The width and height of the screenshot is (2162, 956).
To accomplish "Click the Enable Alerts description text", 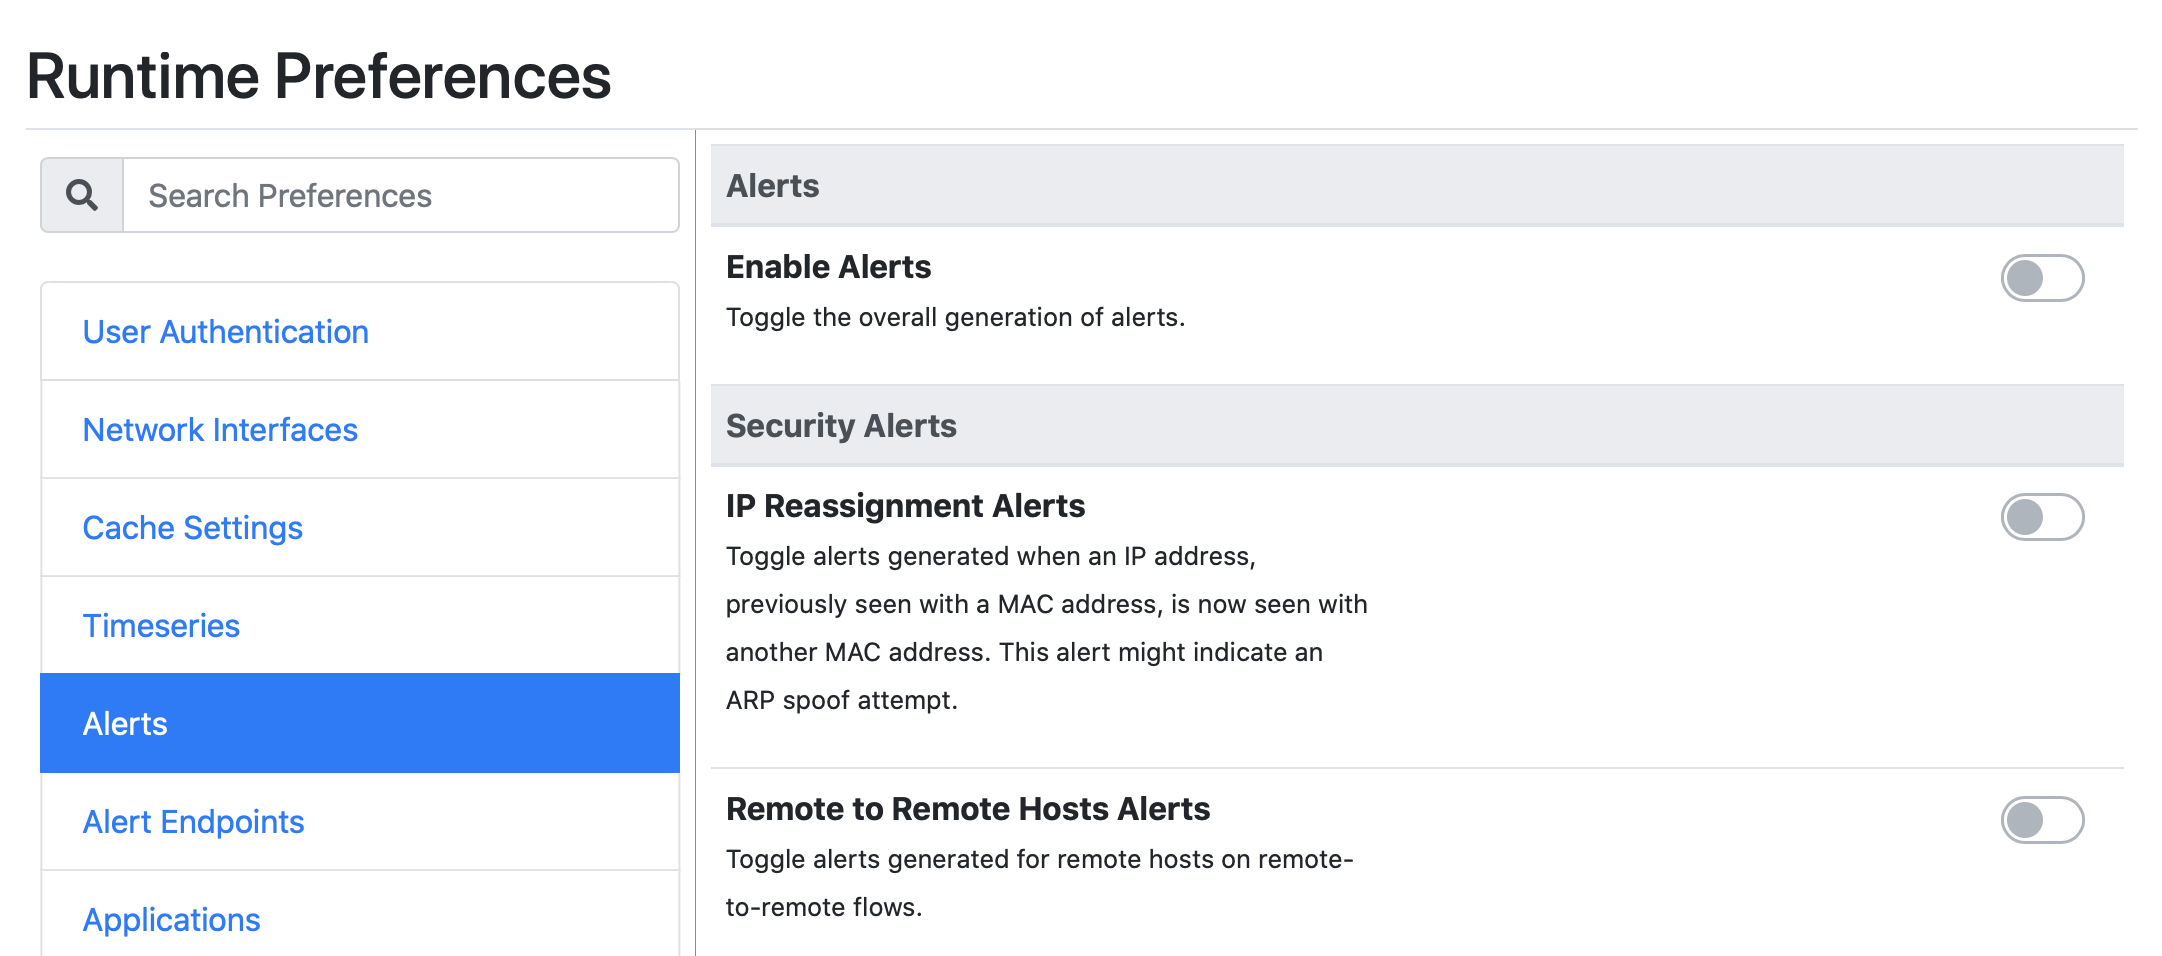I will 956,317.
